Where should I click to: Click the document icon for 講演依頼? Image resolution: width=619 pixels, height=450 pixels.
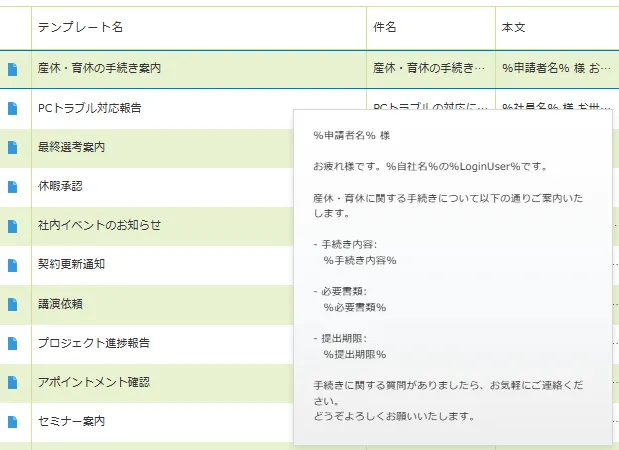coord(13,304)
